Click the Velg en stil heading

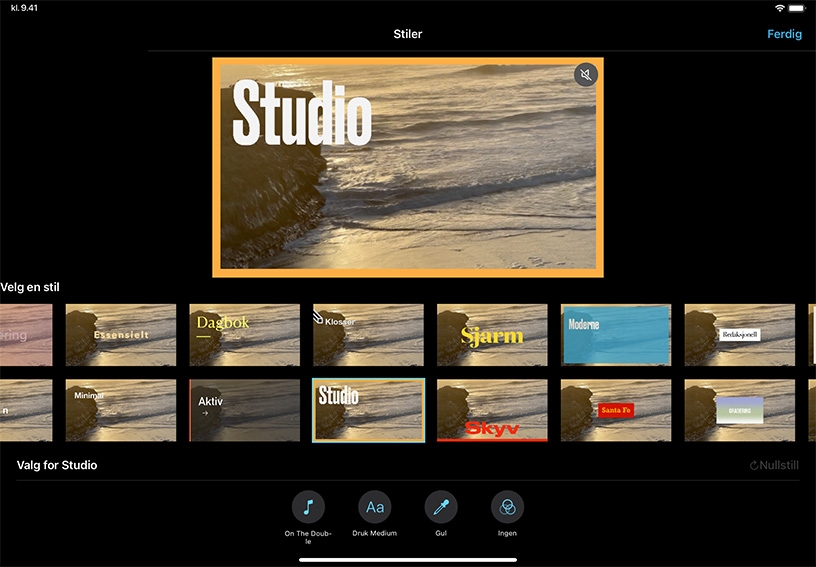(x=30, y=287)
